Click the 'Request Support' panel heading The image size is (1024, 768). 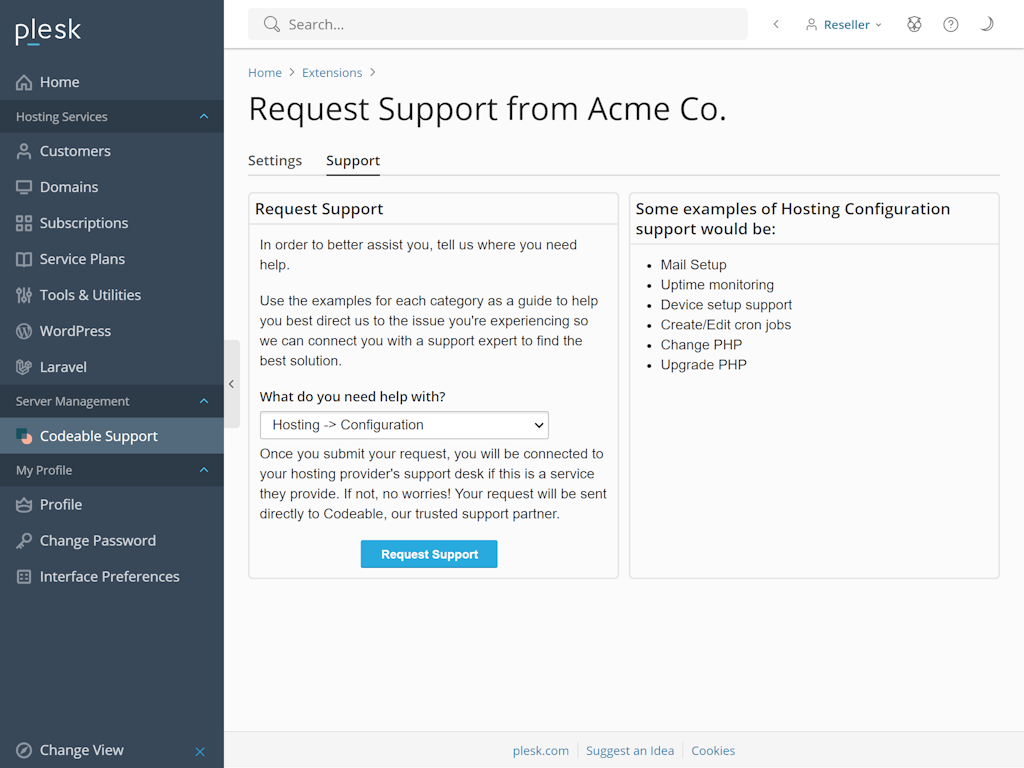tap(319, 209)
